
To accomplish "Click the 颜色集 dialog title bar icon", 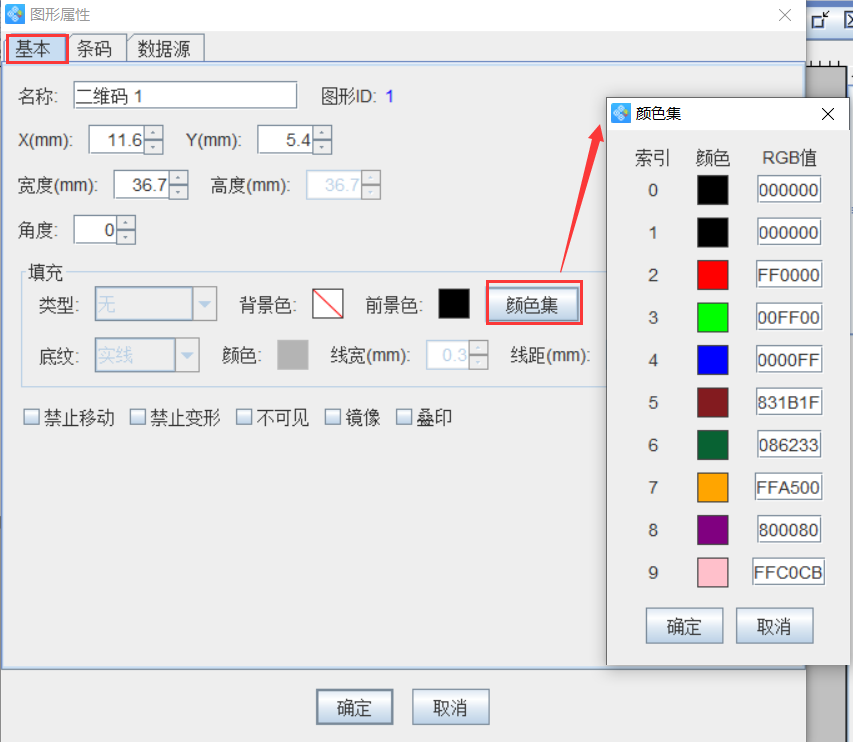I will pos(619,113).
